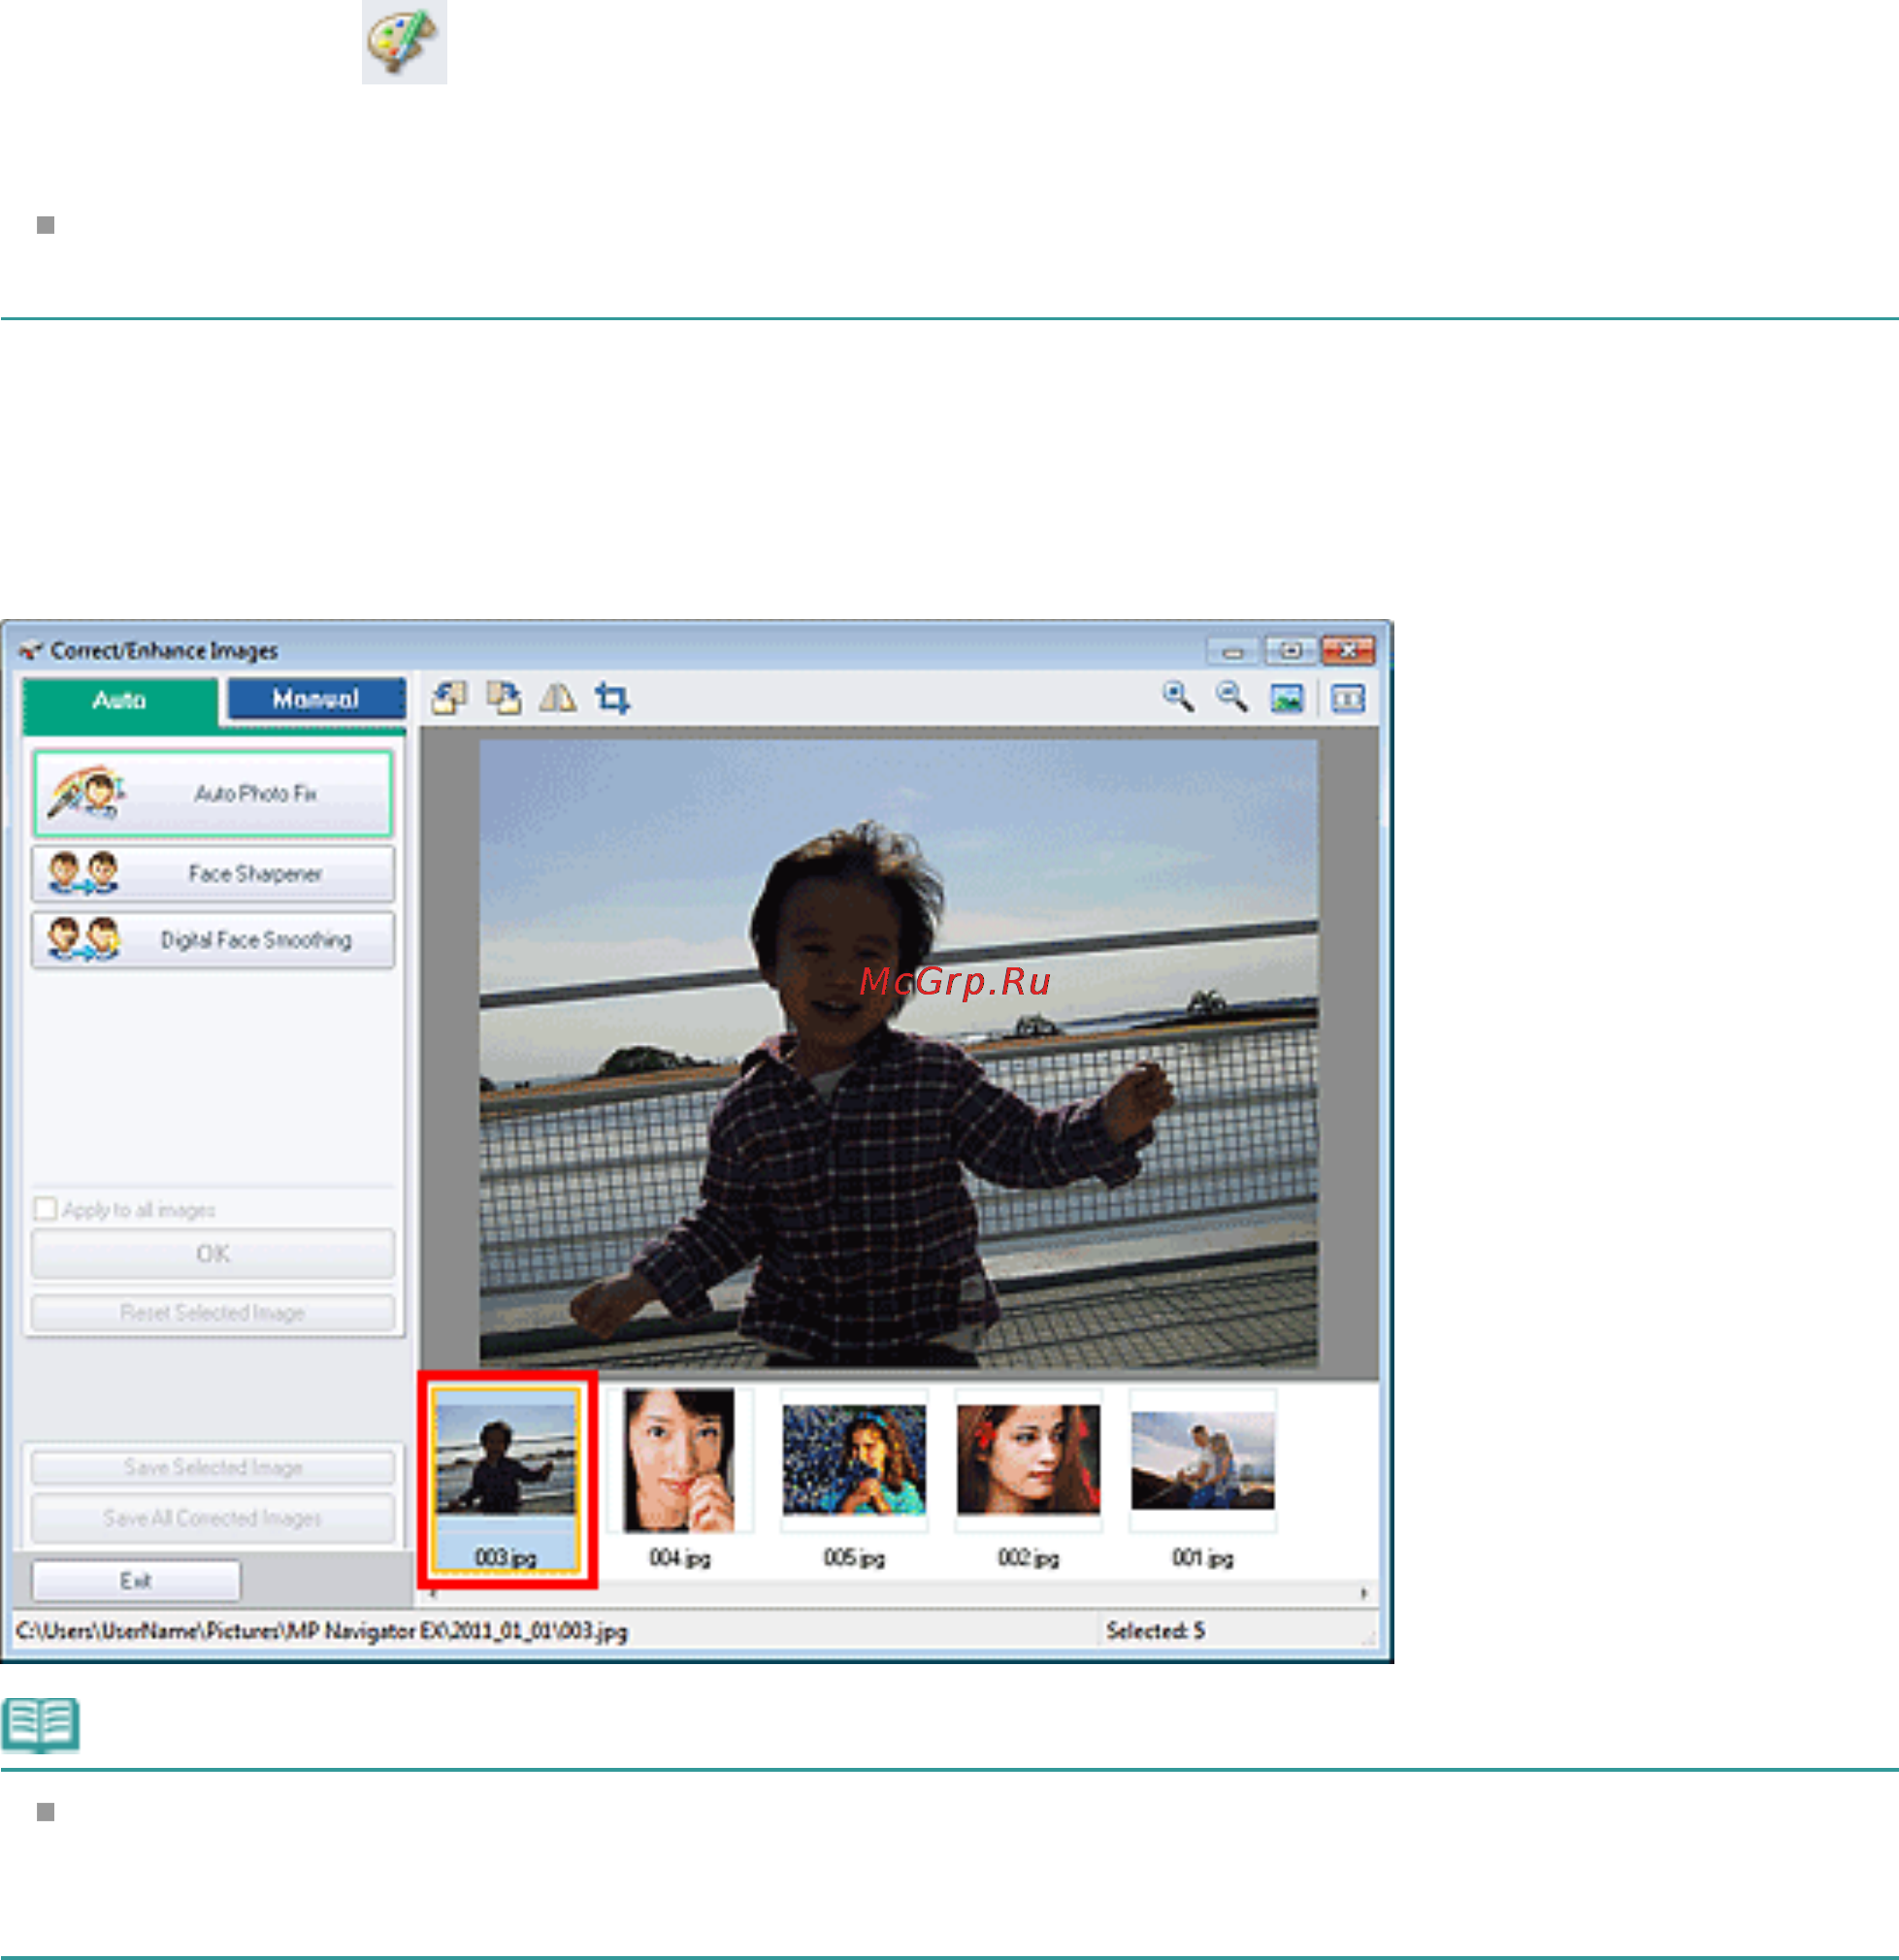Click the OK button
The width and height of the screenshot is (1899, 1960).
tap(212, 1254)
